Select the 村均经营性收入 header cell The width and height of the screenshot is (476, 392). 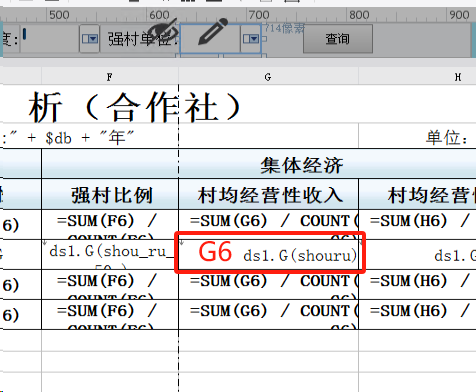pyautogui.click(x=269, y=194)
